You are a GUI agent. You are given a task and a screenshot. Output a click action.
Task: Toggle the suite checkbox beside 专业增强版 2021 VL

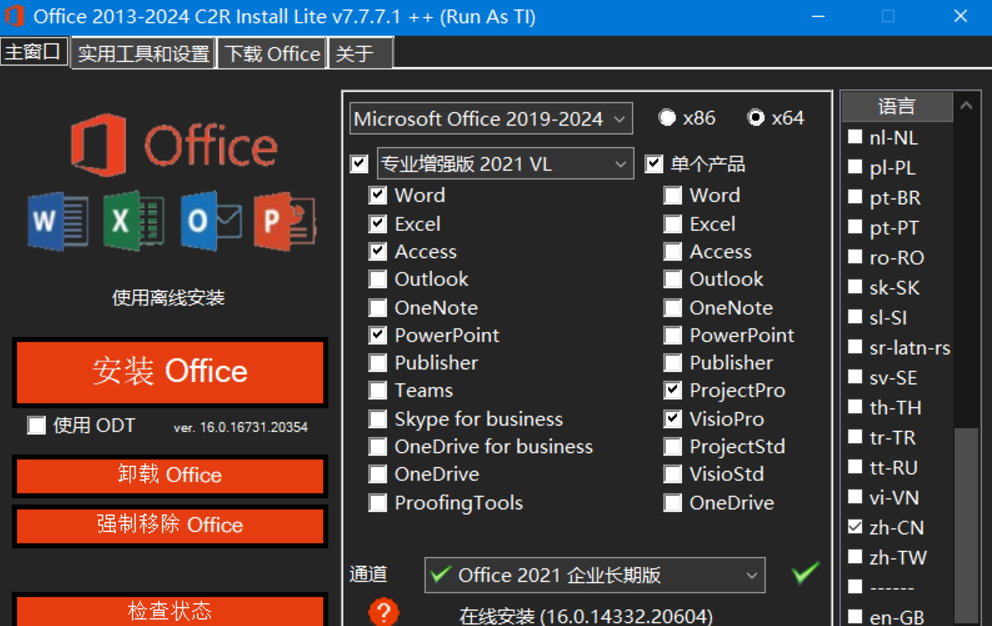(x=359, y=164)
